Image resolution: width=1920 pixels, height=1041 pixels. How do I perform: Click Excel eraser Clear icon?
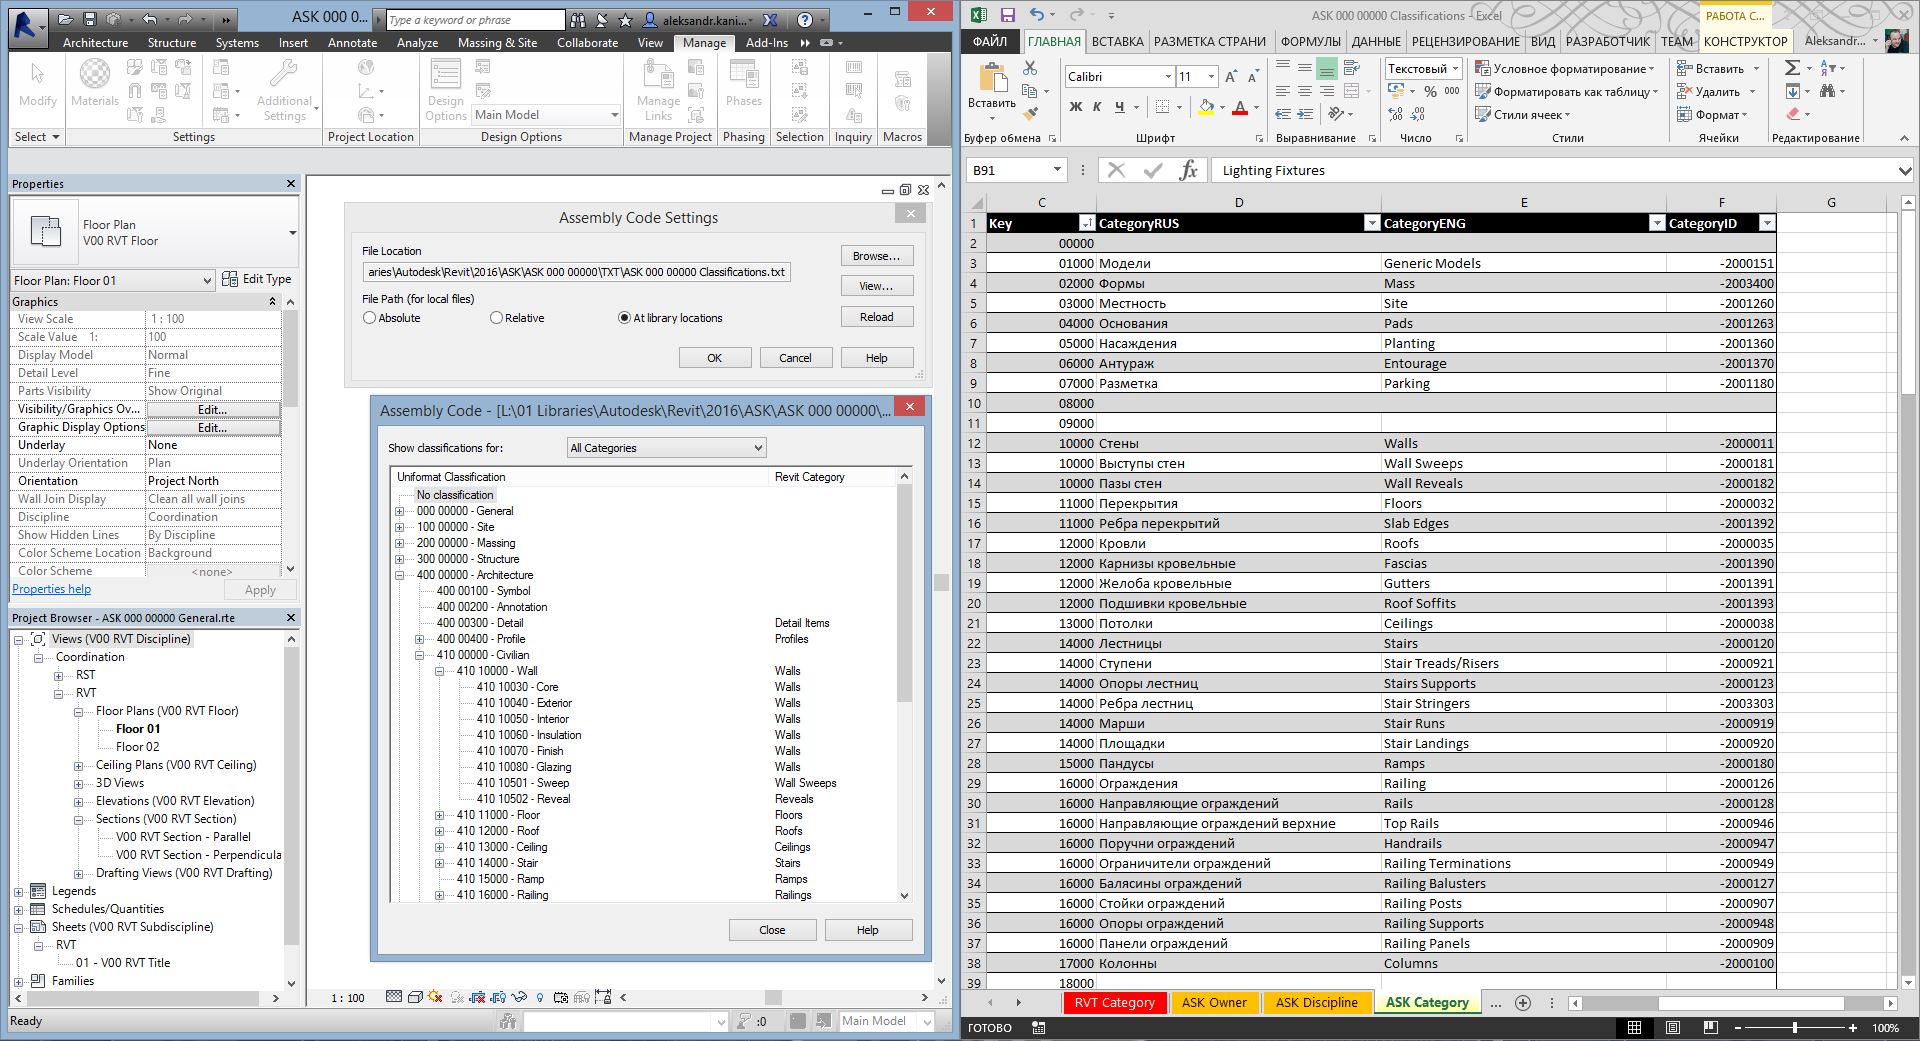[1793, 114]
